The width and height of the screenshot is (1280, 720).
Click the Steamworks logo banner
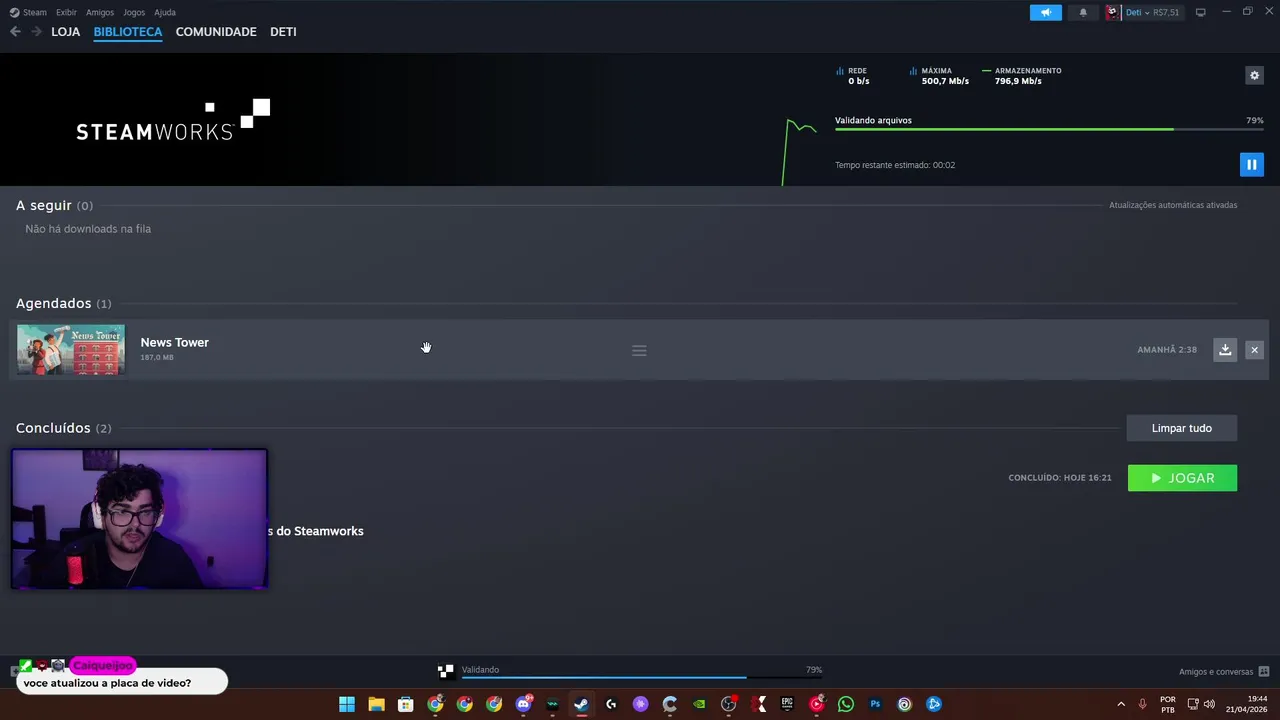(173, 120)
